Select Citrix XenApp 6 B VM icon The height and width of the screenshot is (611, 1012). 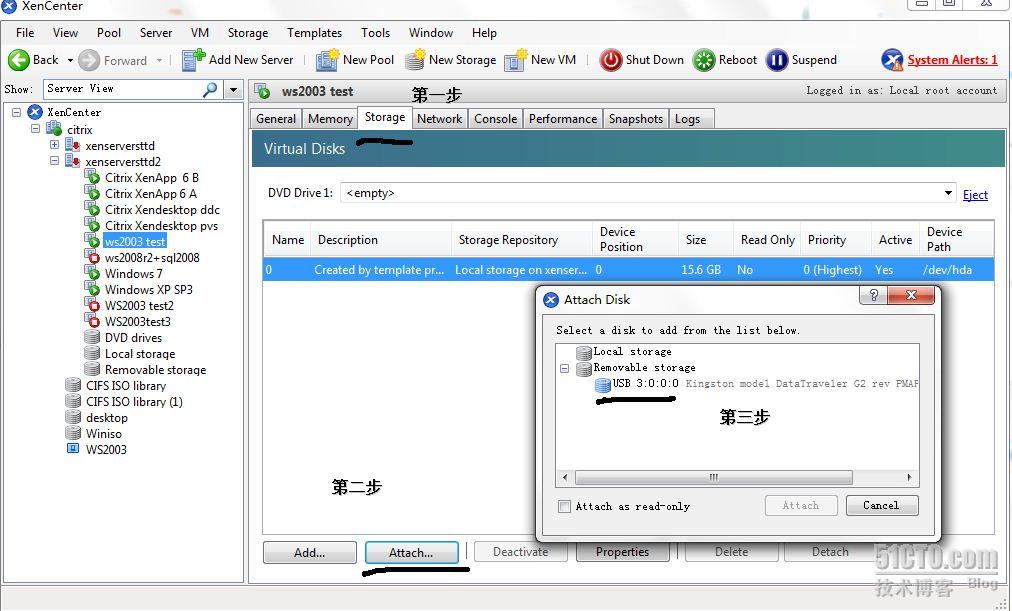pyautogui.click(x=92, y=177)
